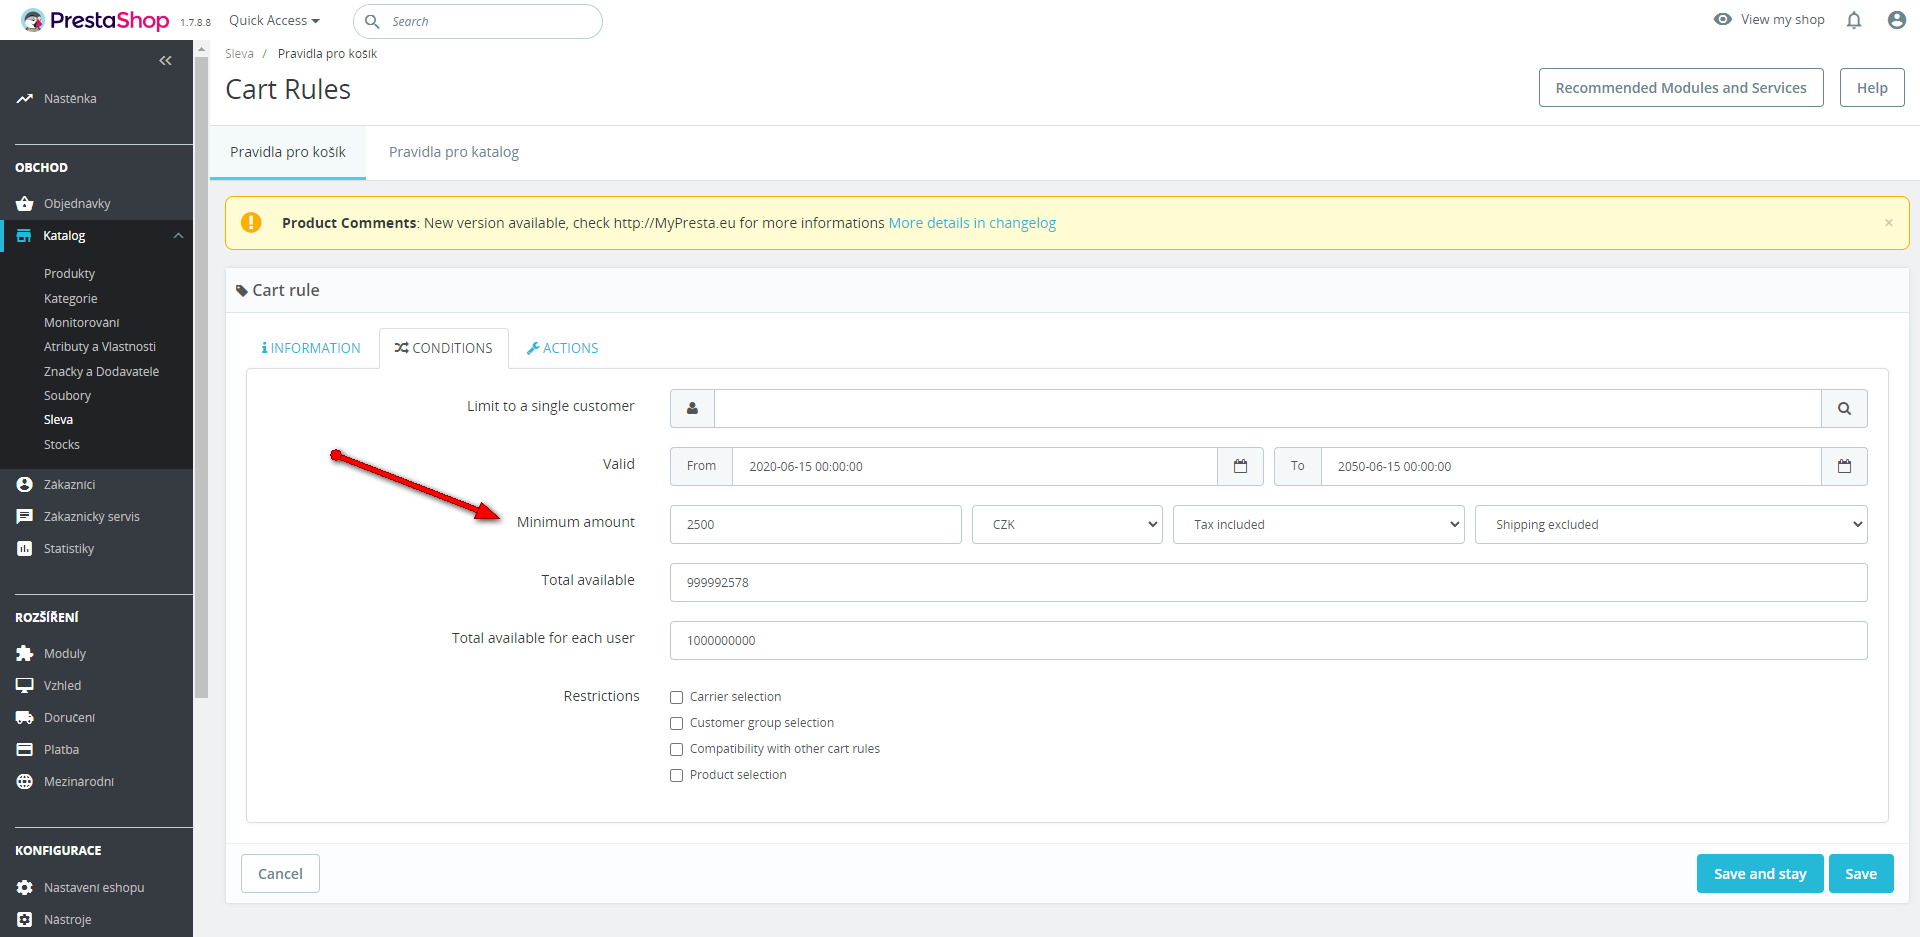This screenshot has height=937, width=1920.
Task: Open the user profile avatar menu
Action: tap(1896, 20)
